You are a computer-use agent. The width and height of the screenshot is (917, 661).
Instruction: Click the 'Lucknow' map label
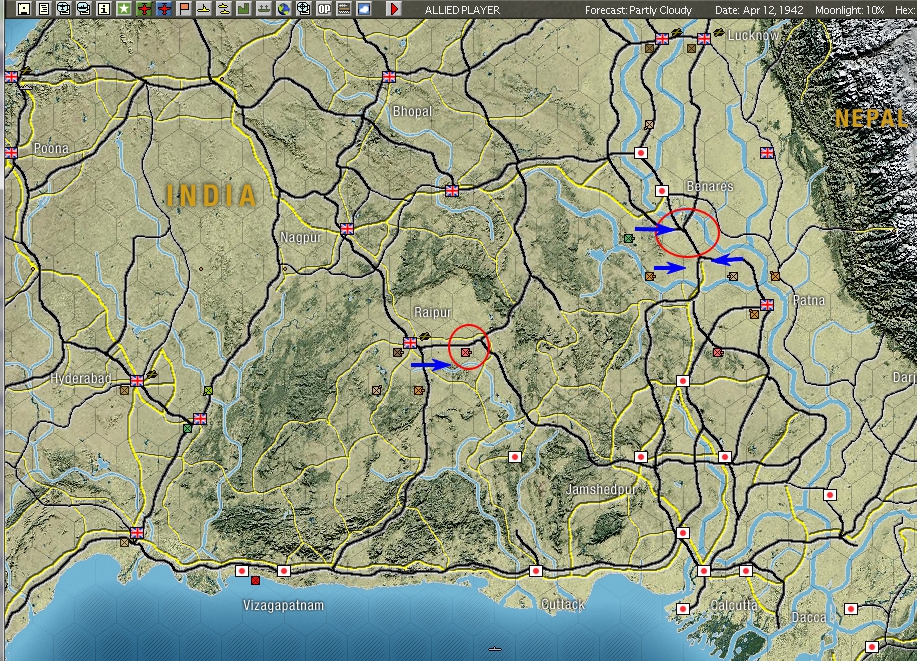[753, 35]
